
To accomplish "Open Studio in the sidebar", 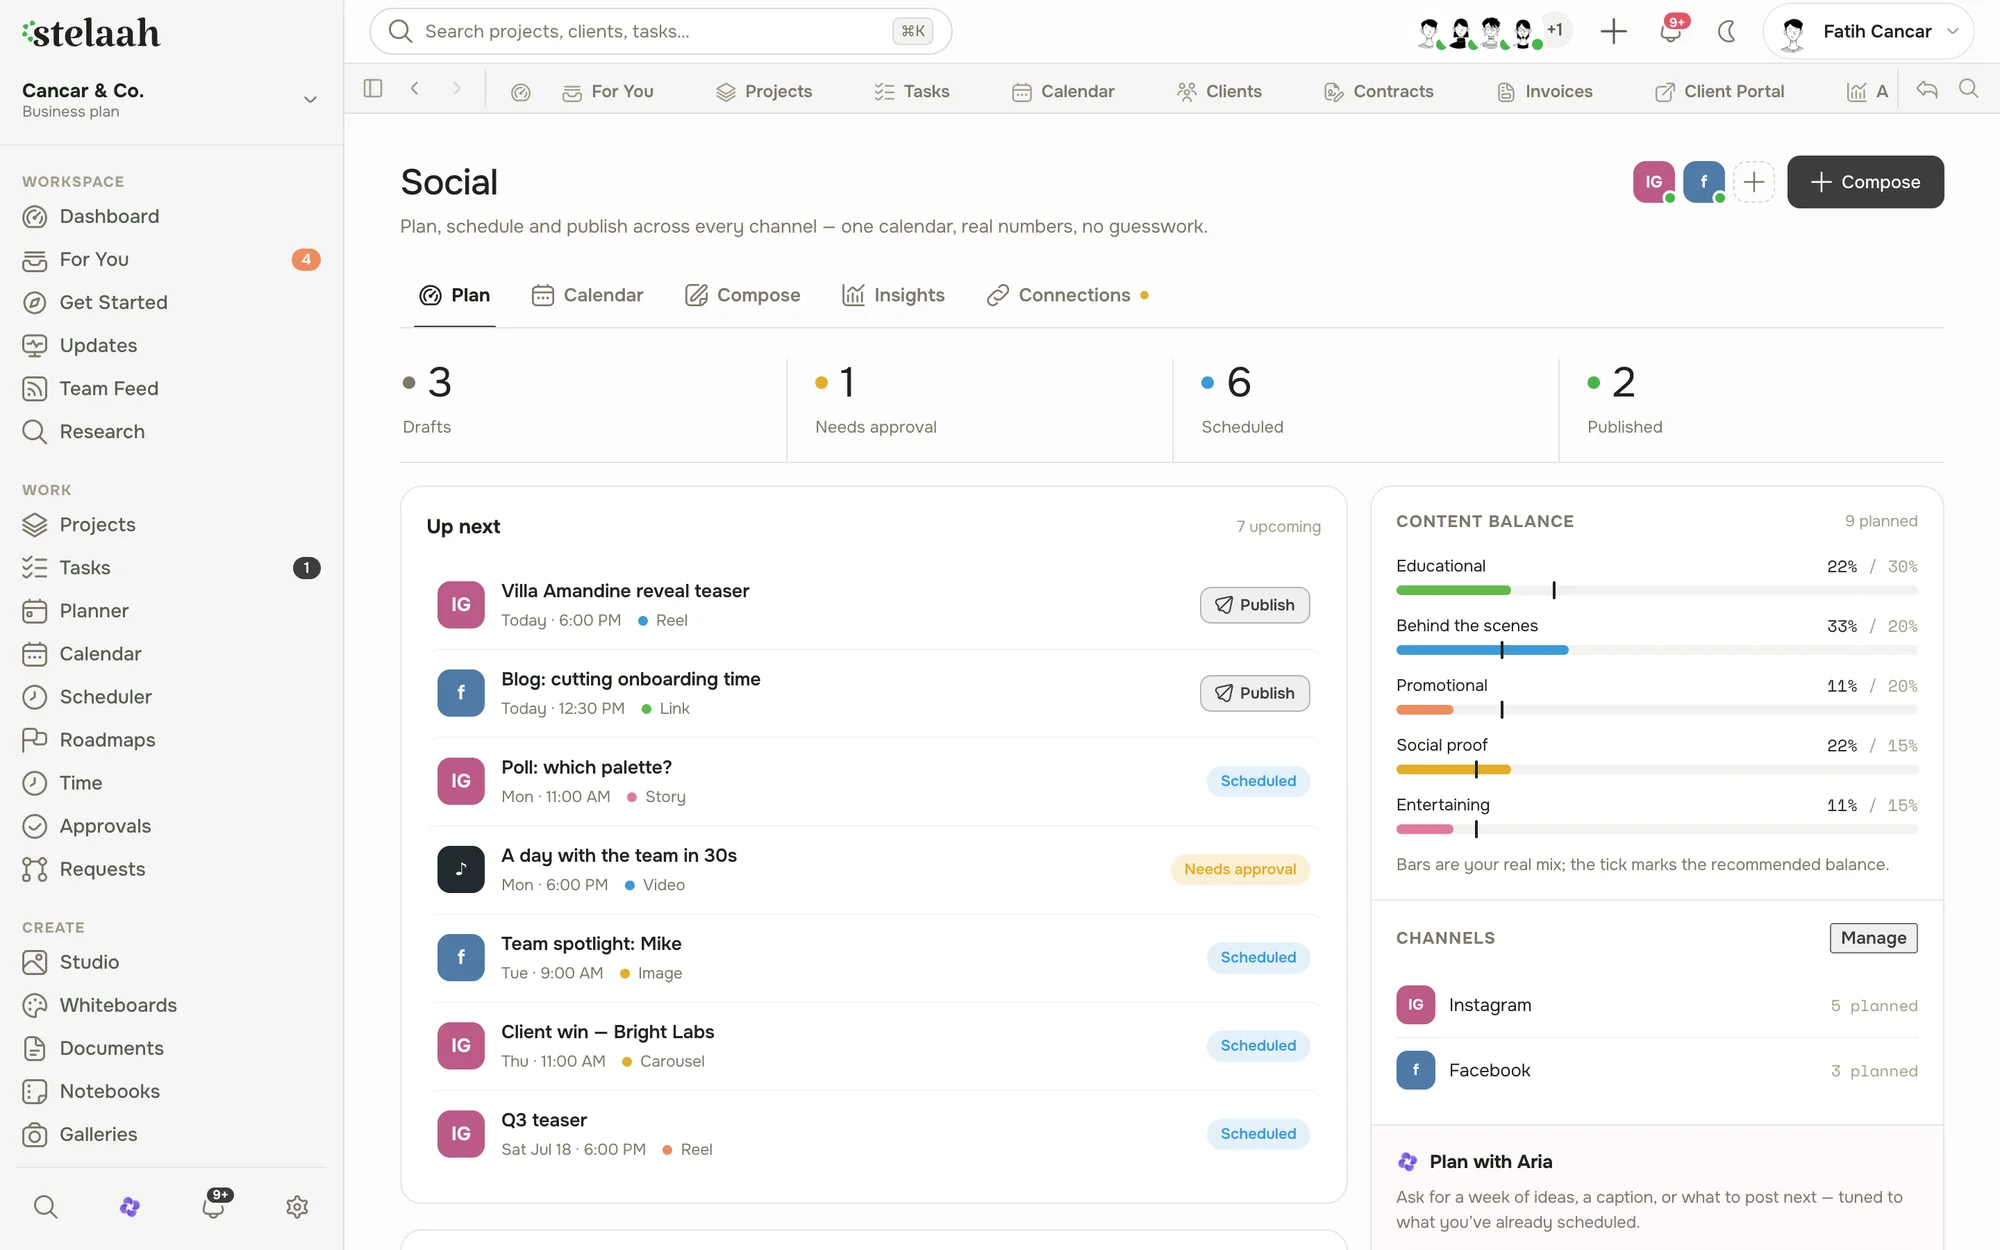I will (171, 961).
